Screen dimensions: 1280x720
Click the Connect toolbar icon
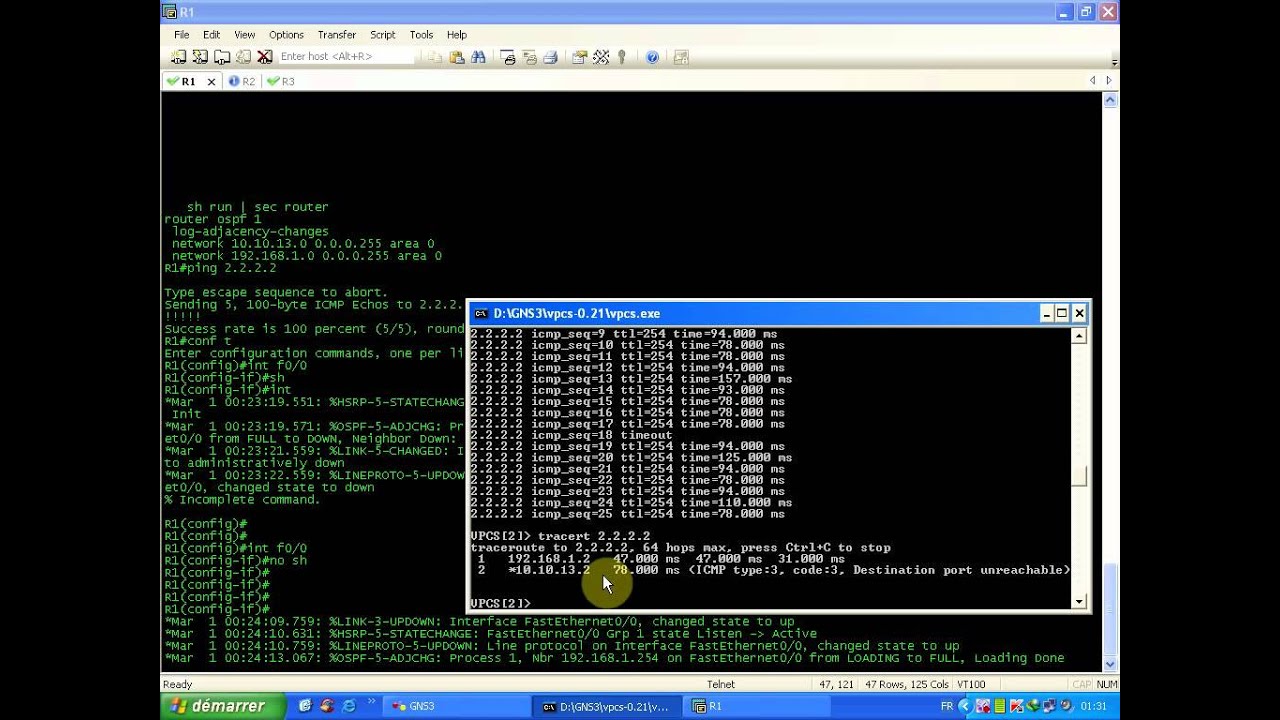[x=179, y=57]
